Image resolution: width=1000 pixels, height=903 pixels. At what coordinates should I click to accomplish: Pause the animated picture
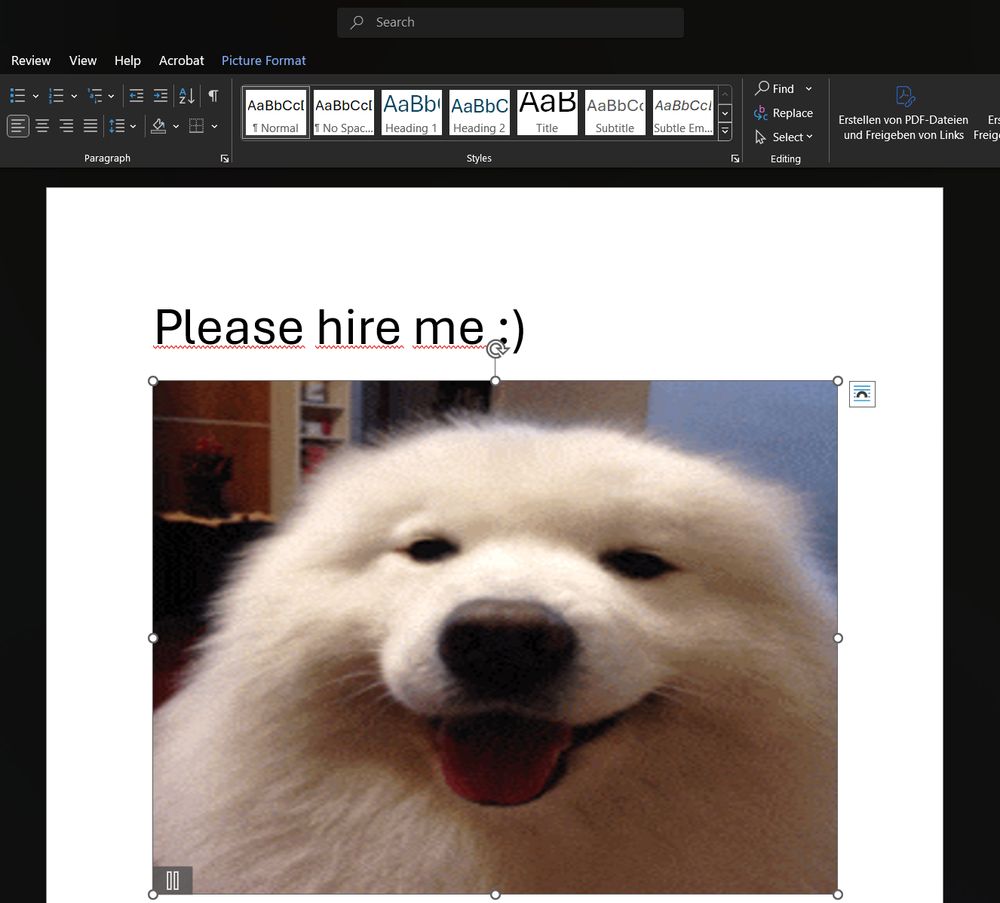pos(172,881)
